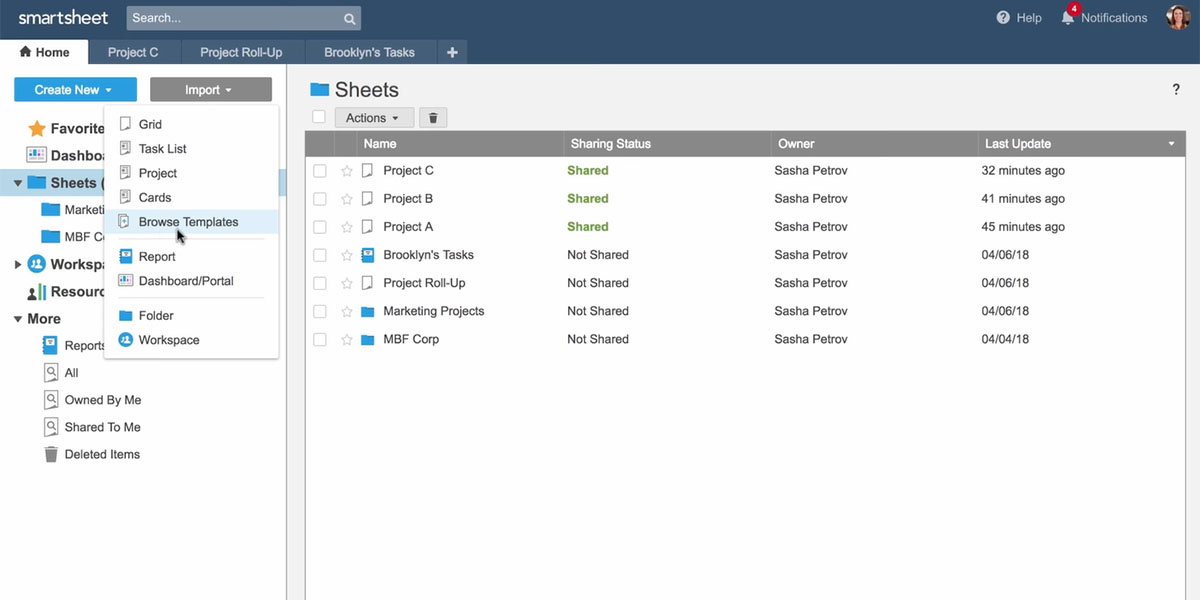The height and width of the screenshot is (600, 1200).
Task: Click the Help question mark icon
Action: (1003, 18)
